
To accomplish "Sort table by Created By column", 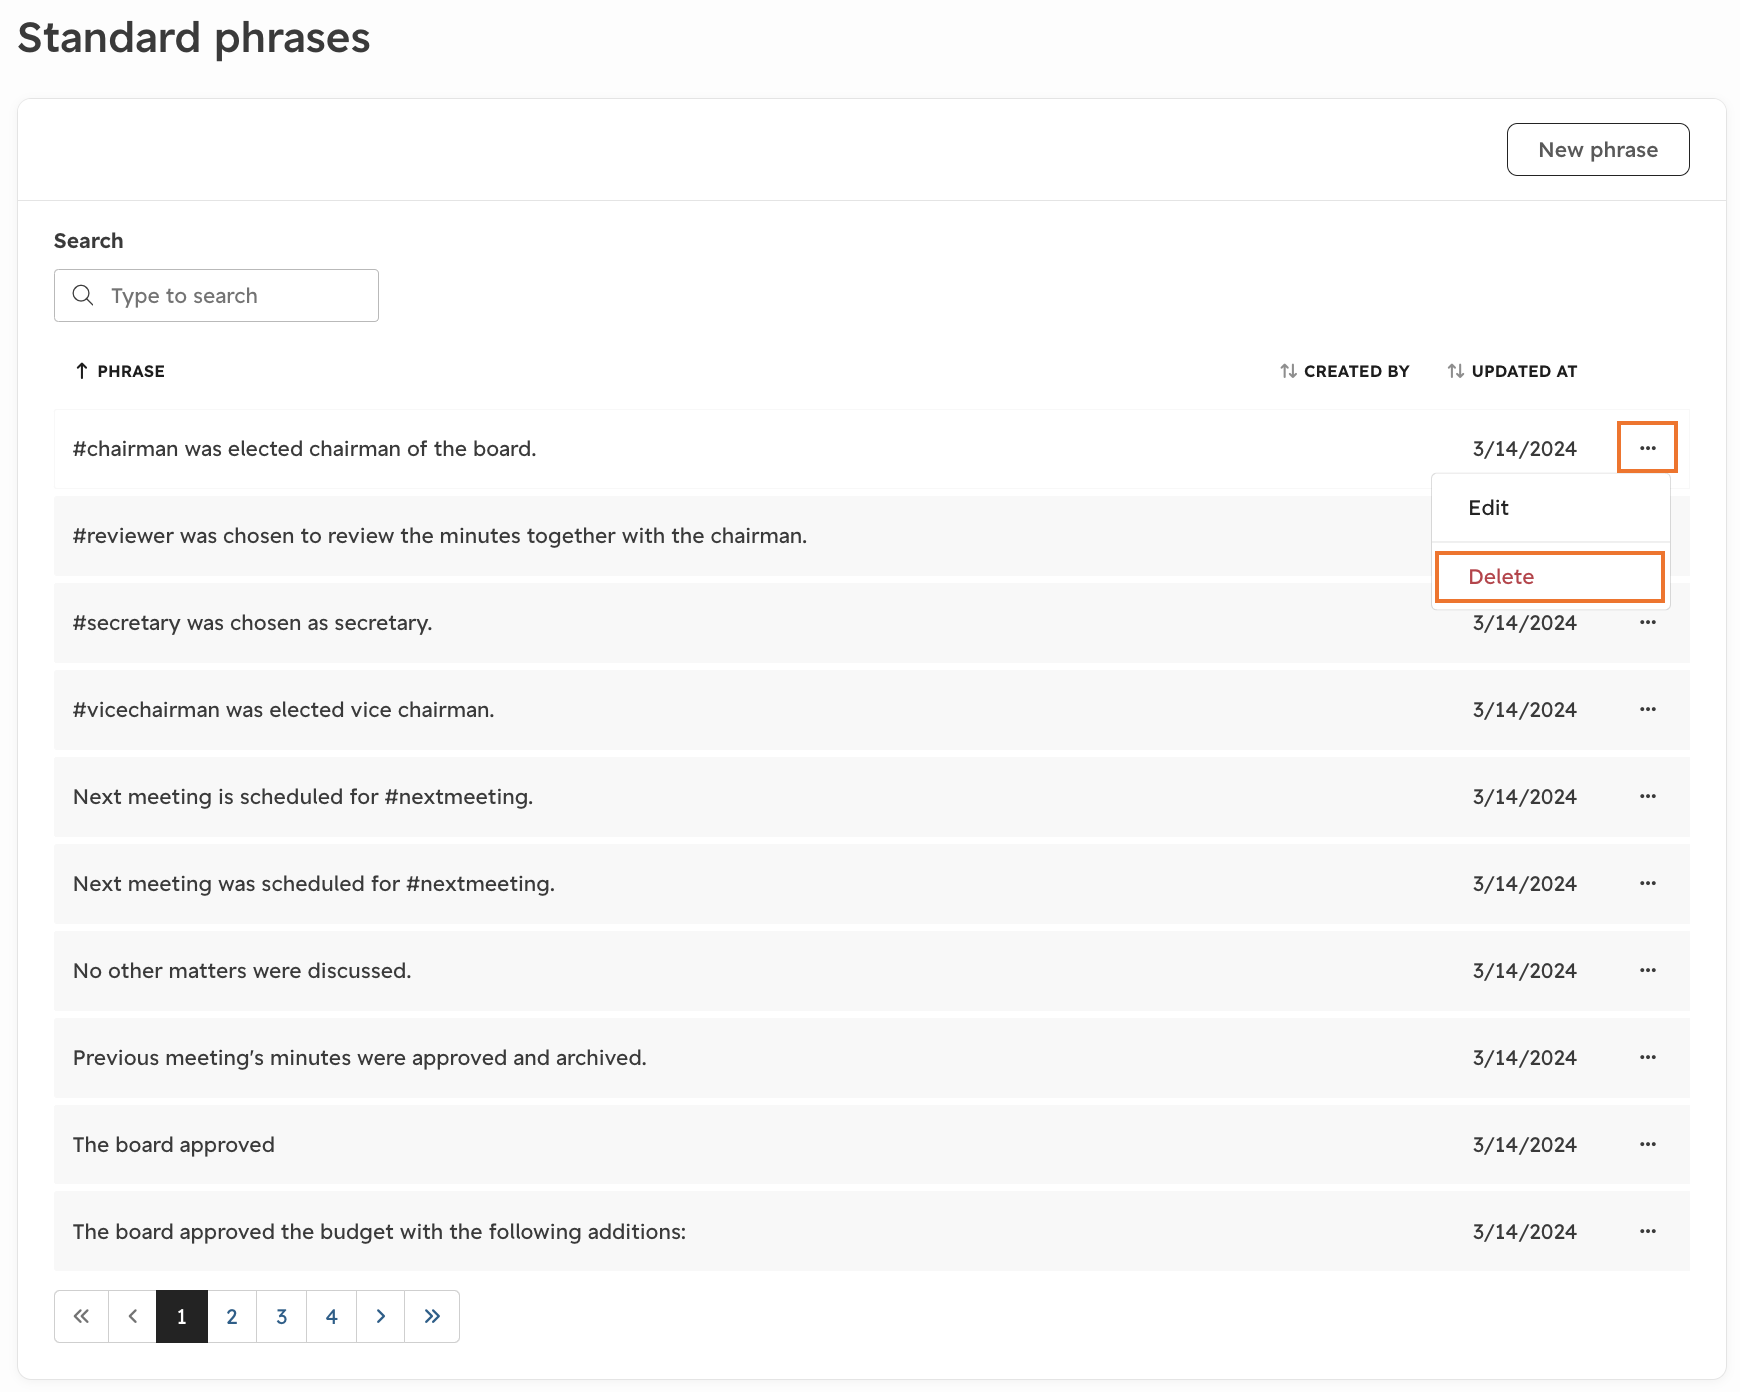I will click(1344, 371).
